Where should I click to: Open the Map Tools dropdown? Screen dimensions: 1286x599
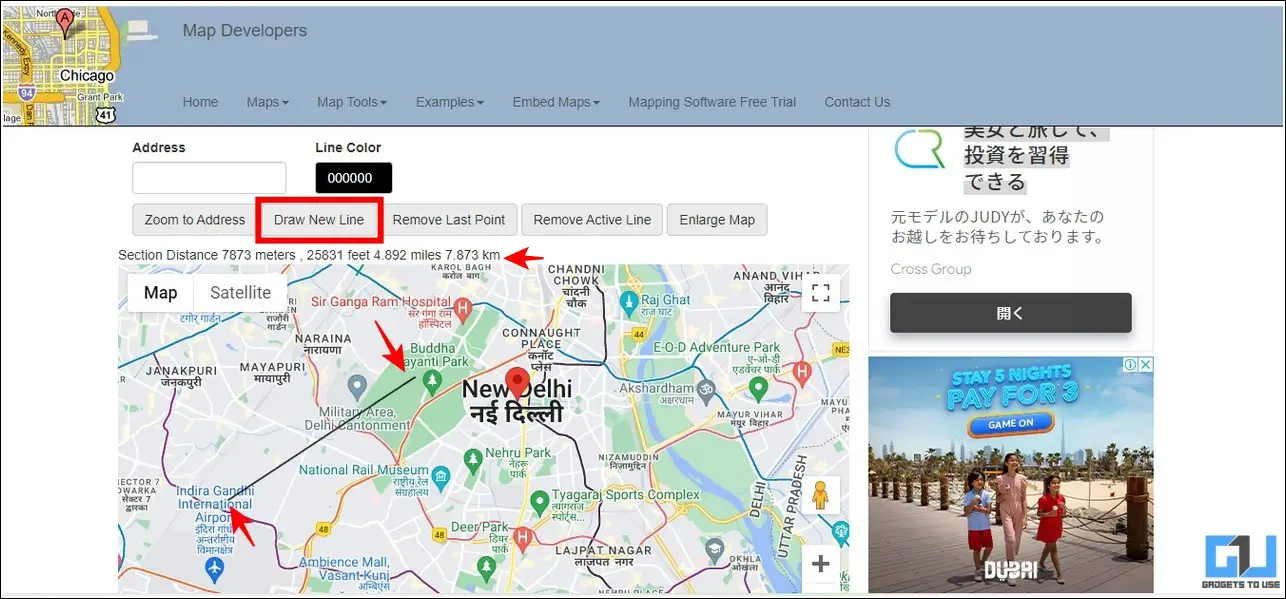[x=352, y=102]
